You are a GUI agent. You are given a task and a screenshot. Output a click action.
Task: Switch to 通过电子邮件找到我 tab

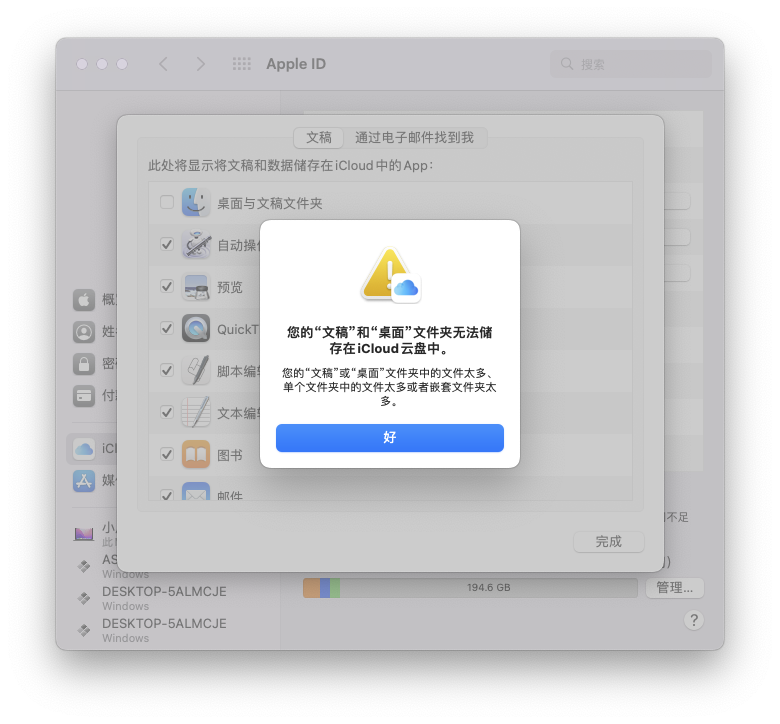pos(414,138)
